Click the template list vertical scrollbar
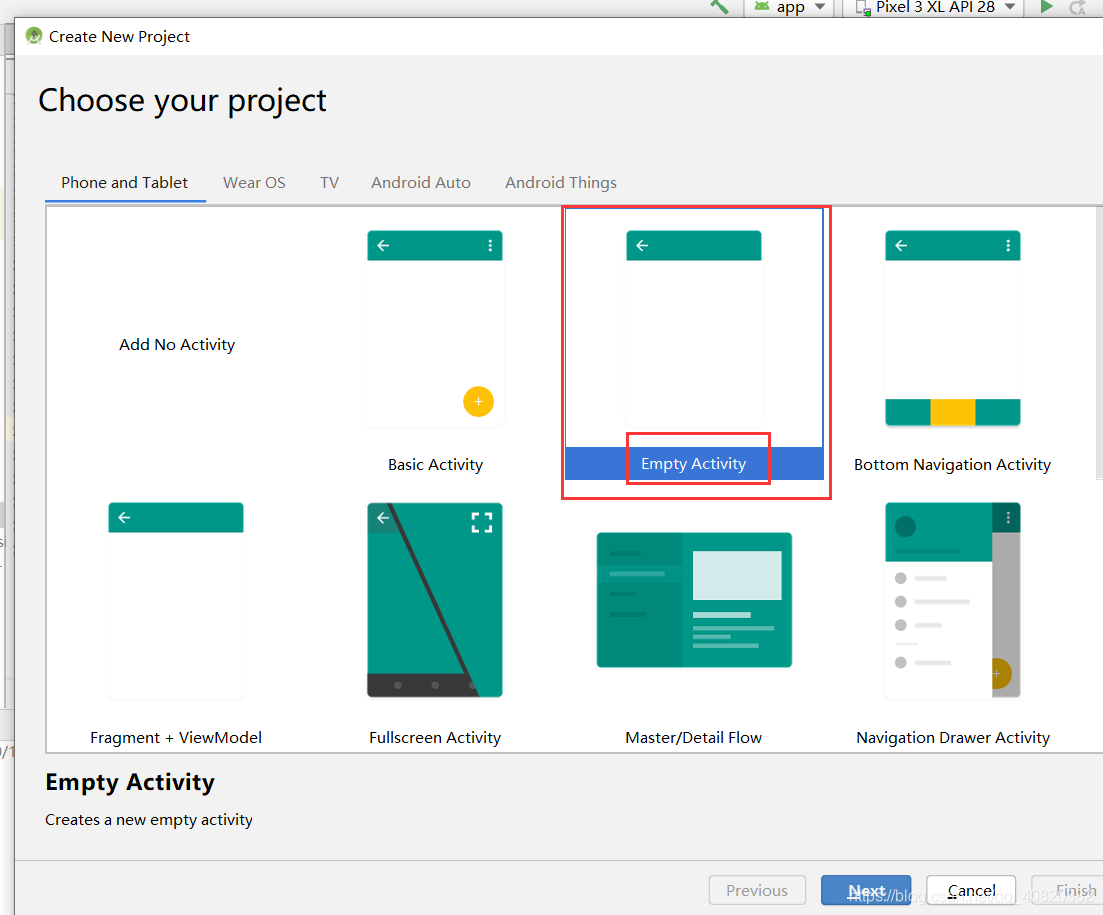This screenshot has width=1103, height=915. click(1099, 343)
